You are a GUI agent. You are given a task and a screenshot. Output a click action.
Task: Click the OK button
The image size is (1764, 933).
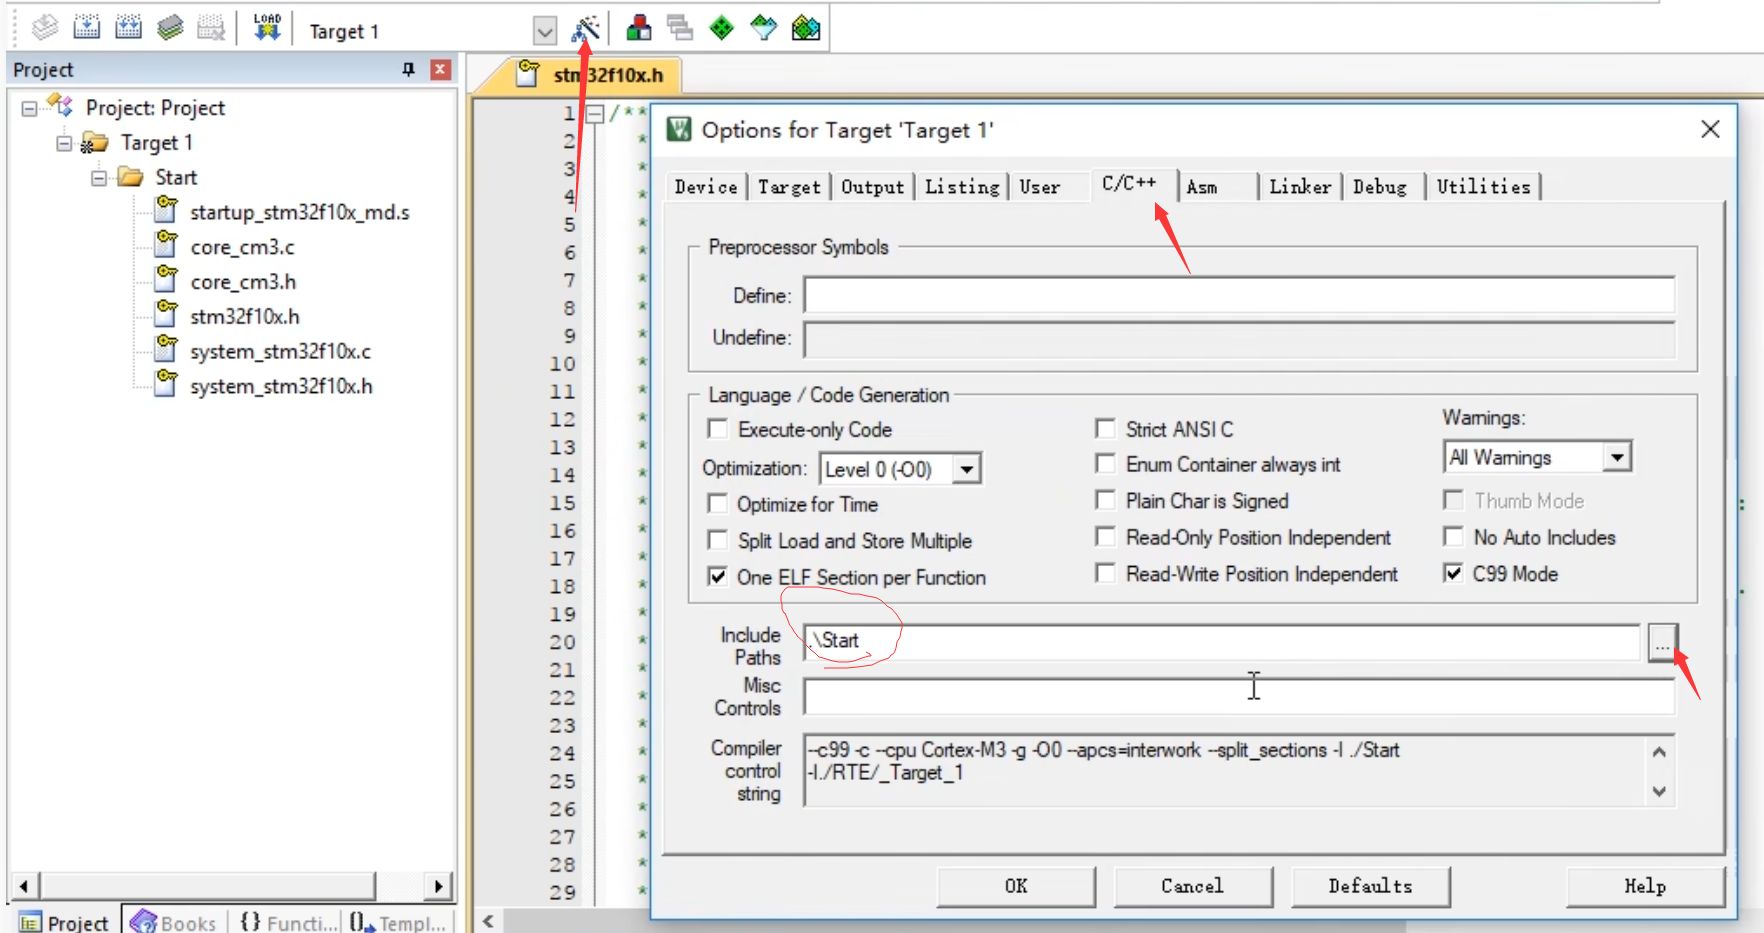click(1015, 886)
